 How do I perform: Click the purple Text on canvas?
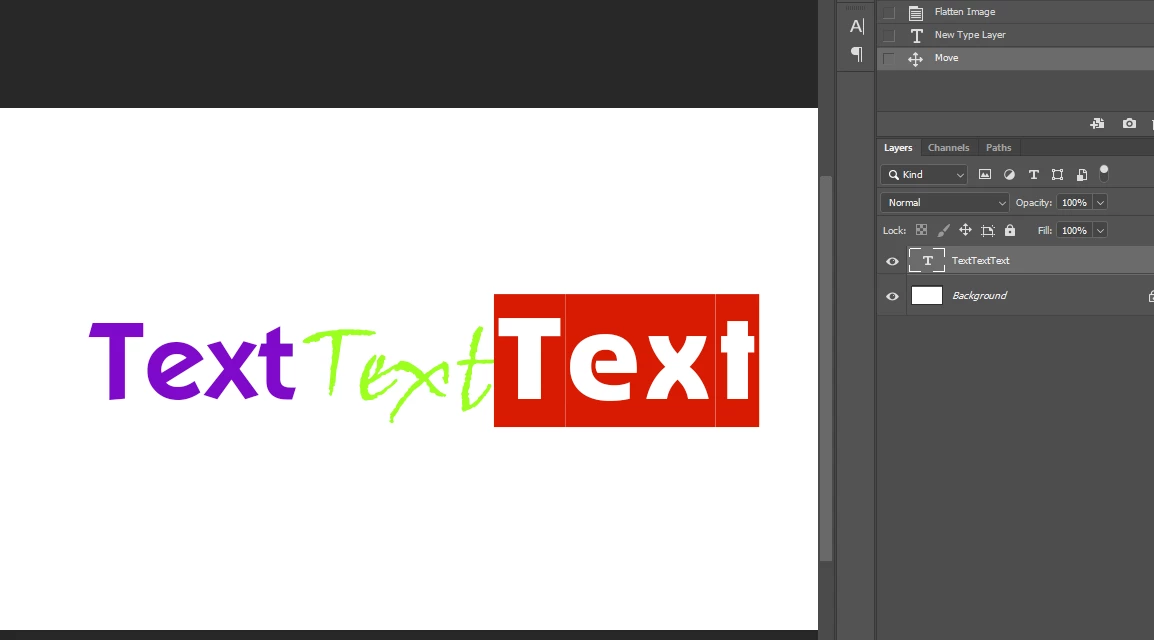click(193, 361)
